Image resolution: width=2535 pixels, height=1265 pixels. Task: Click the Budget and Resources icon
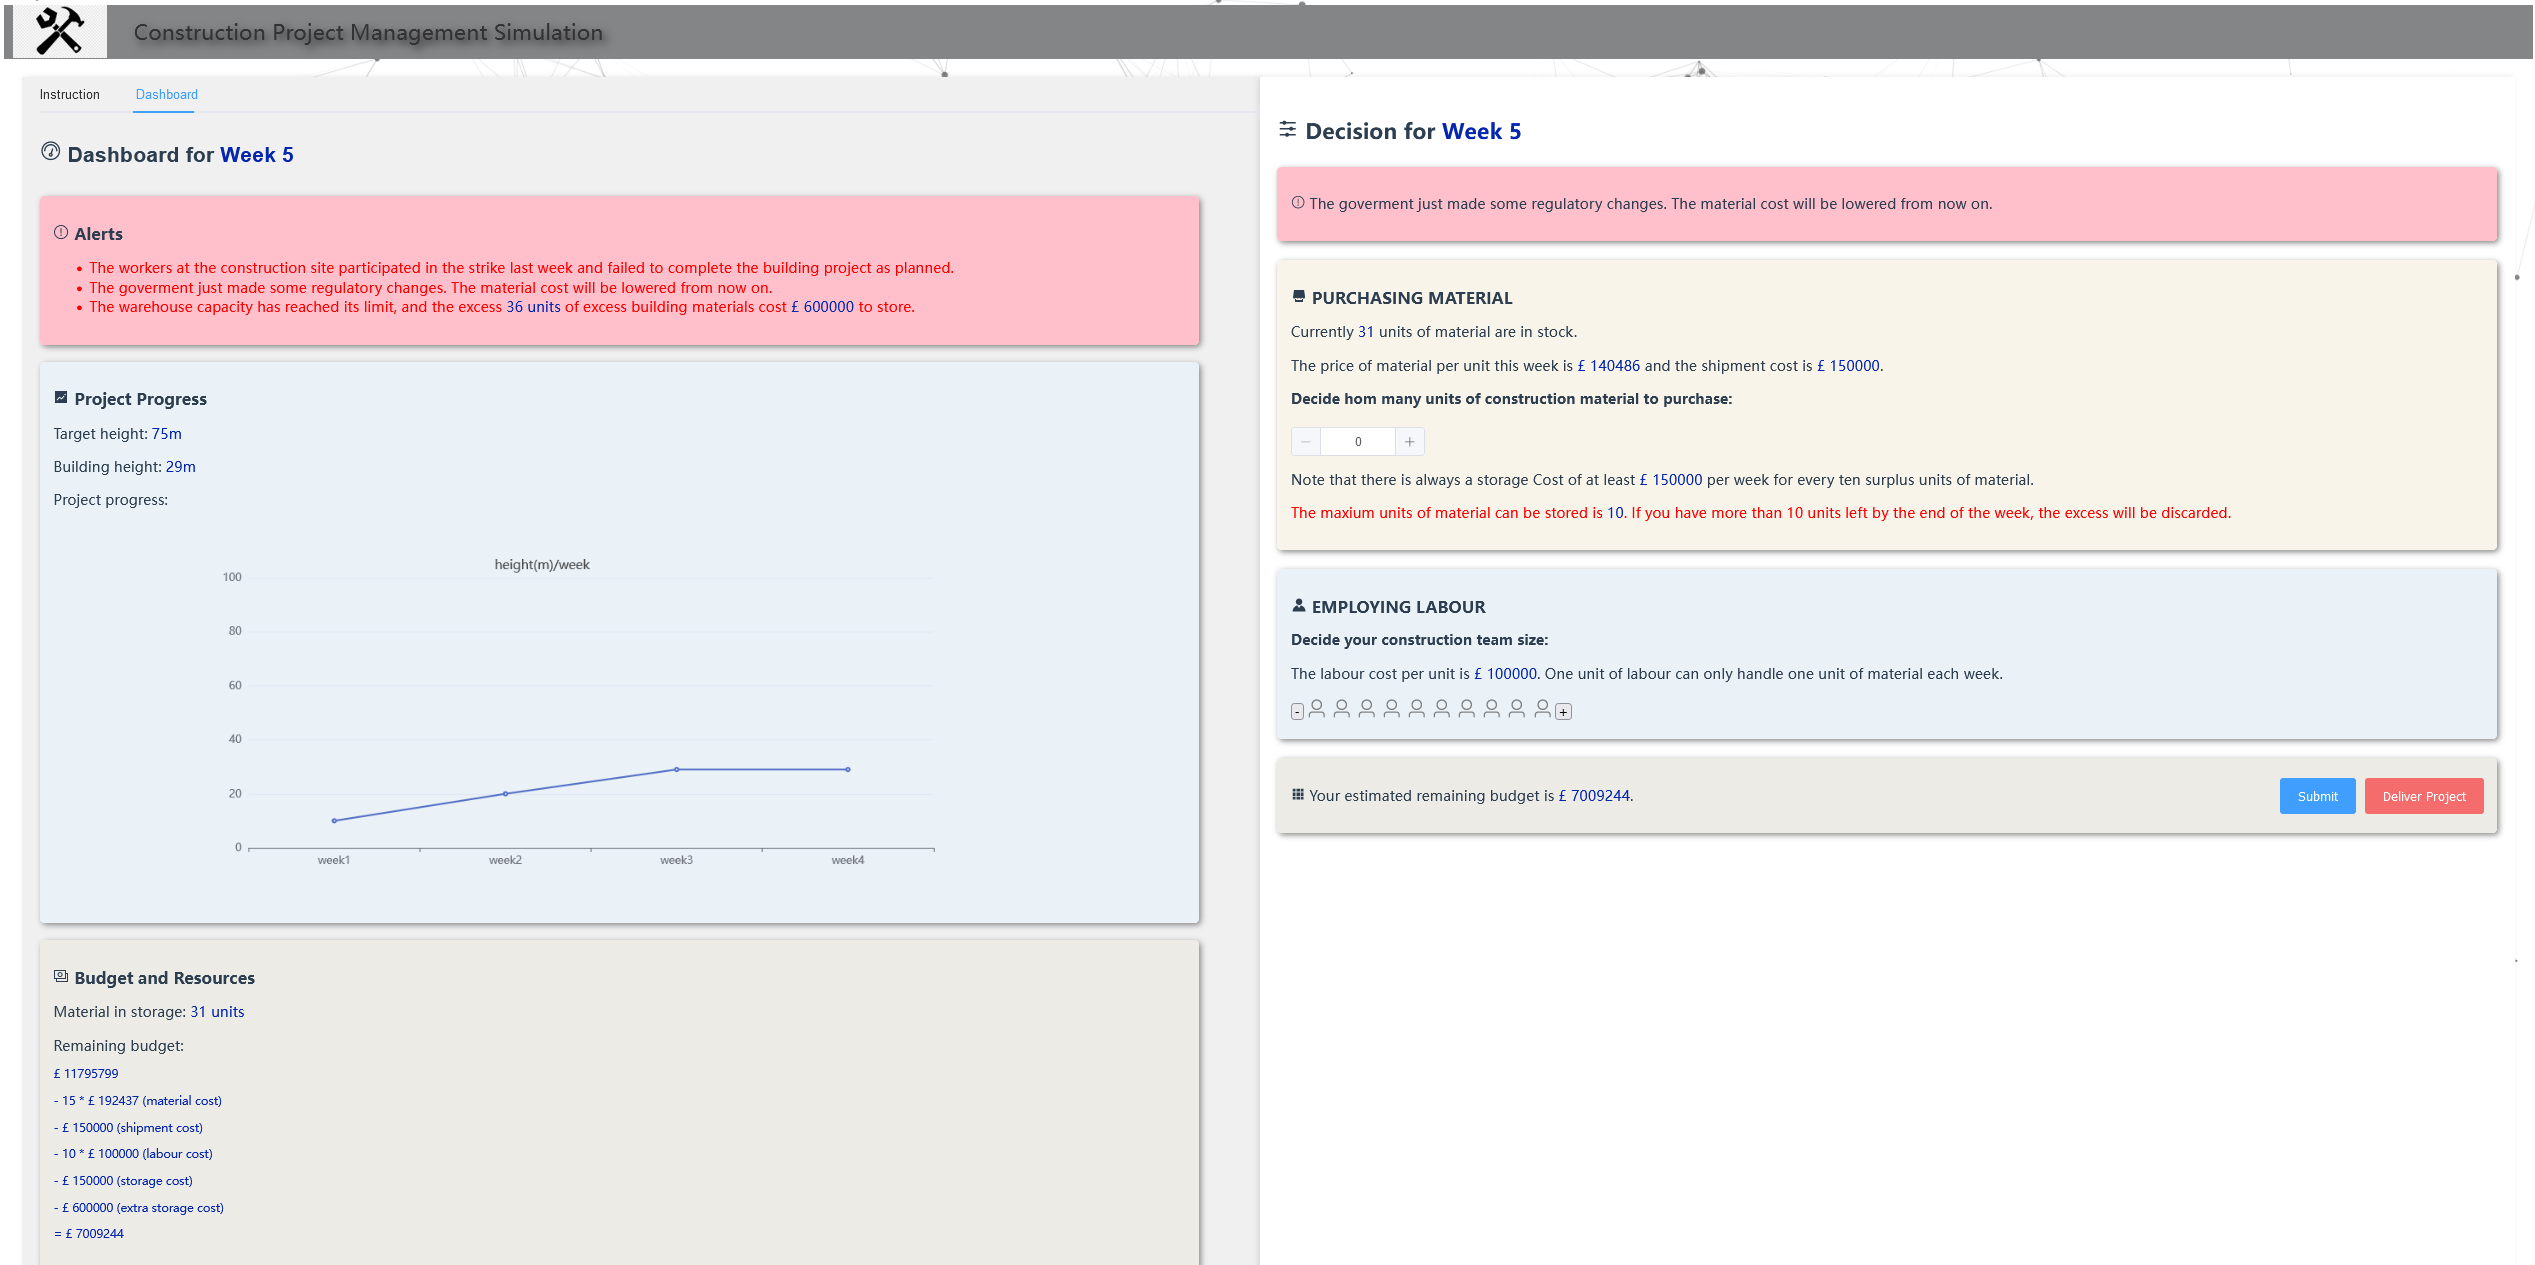(x=61, y=977)
